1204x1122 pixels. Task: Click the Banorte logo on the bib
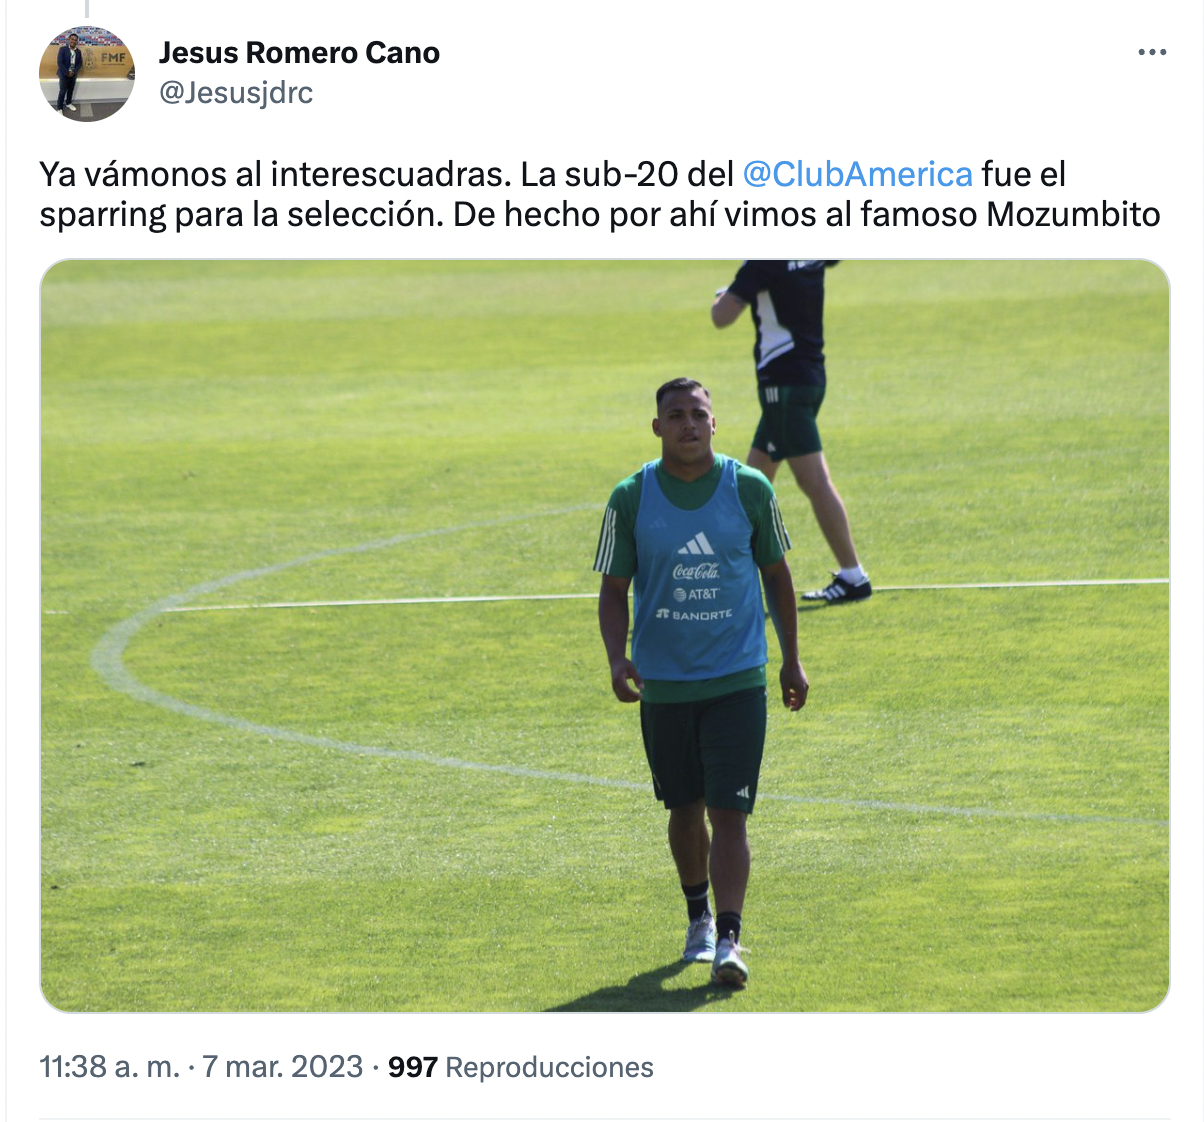pyautogui.click(x=695, y=614)
